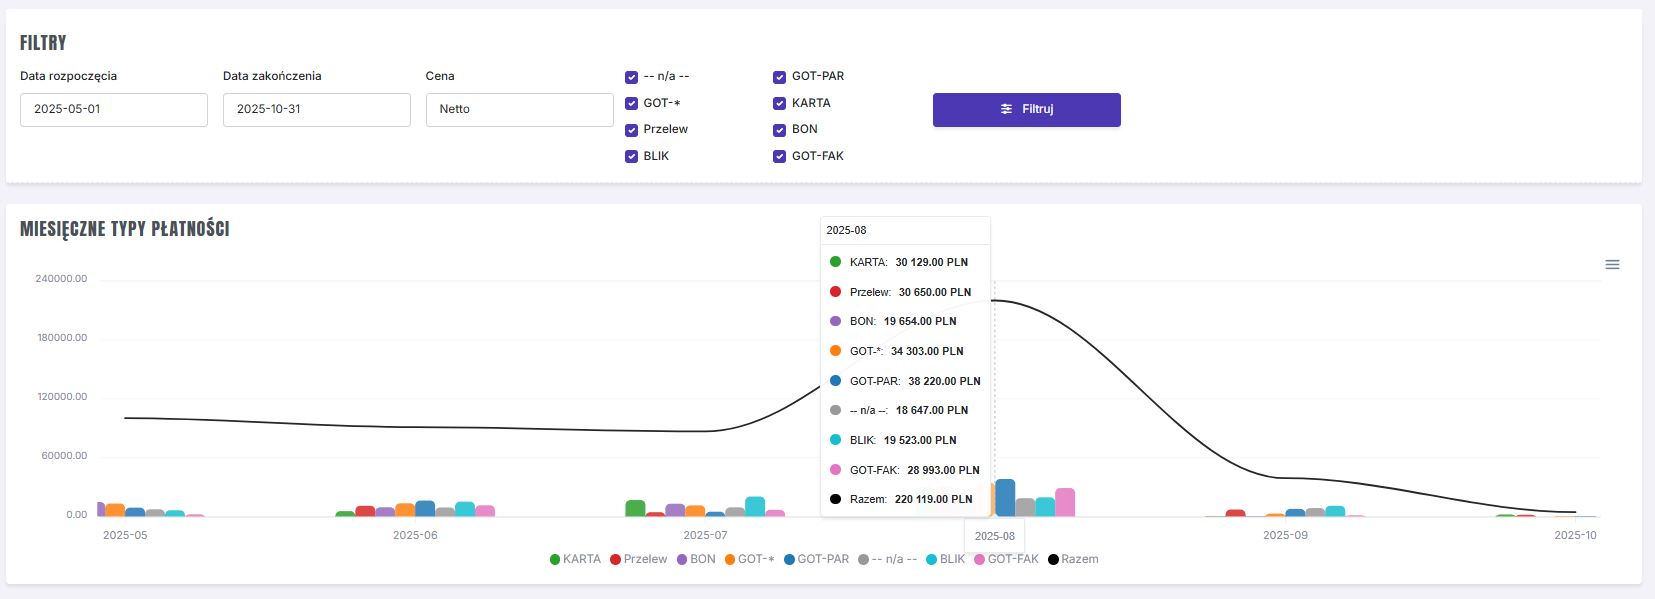Screen dimensions: 1655x599
Task: Open the Data rozpoczęcia date picker
Action: (114, 110)
